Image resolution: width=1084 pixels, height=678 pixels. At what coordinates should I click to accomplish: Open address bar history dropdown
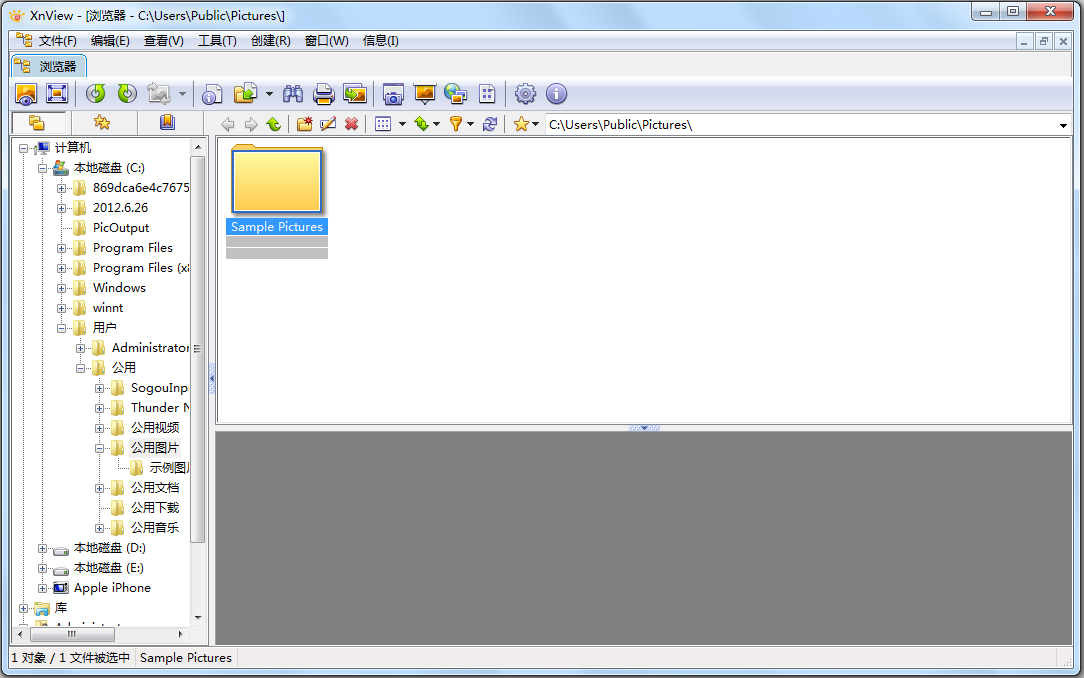tap(1063, 125)
